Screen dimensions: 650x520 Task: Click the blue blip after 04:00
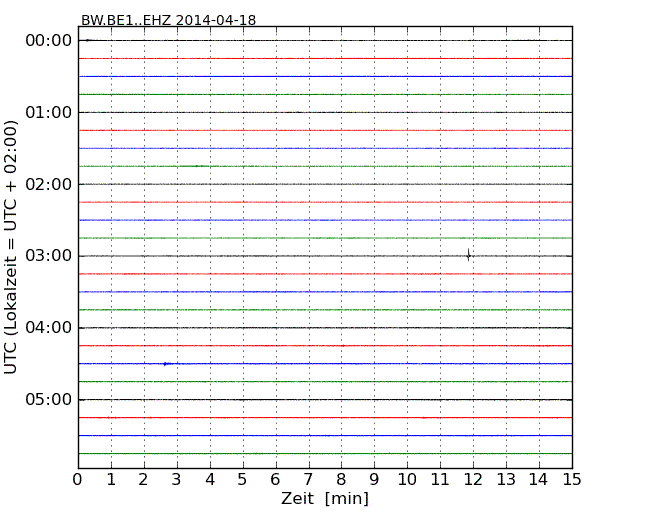[x=165, y=364]
